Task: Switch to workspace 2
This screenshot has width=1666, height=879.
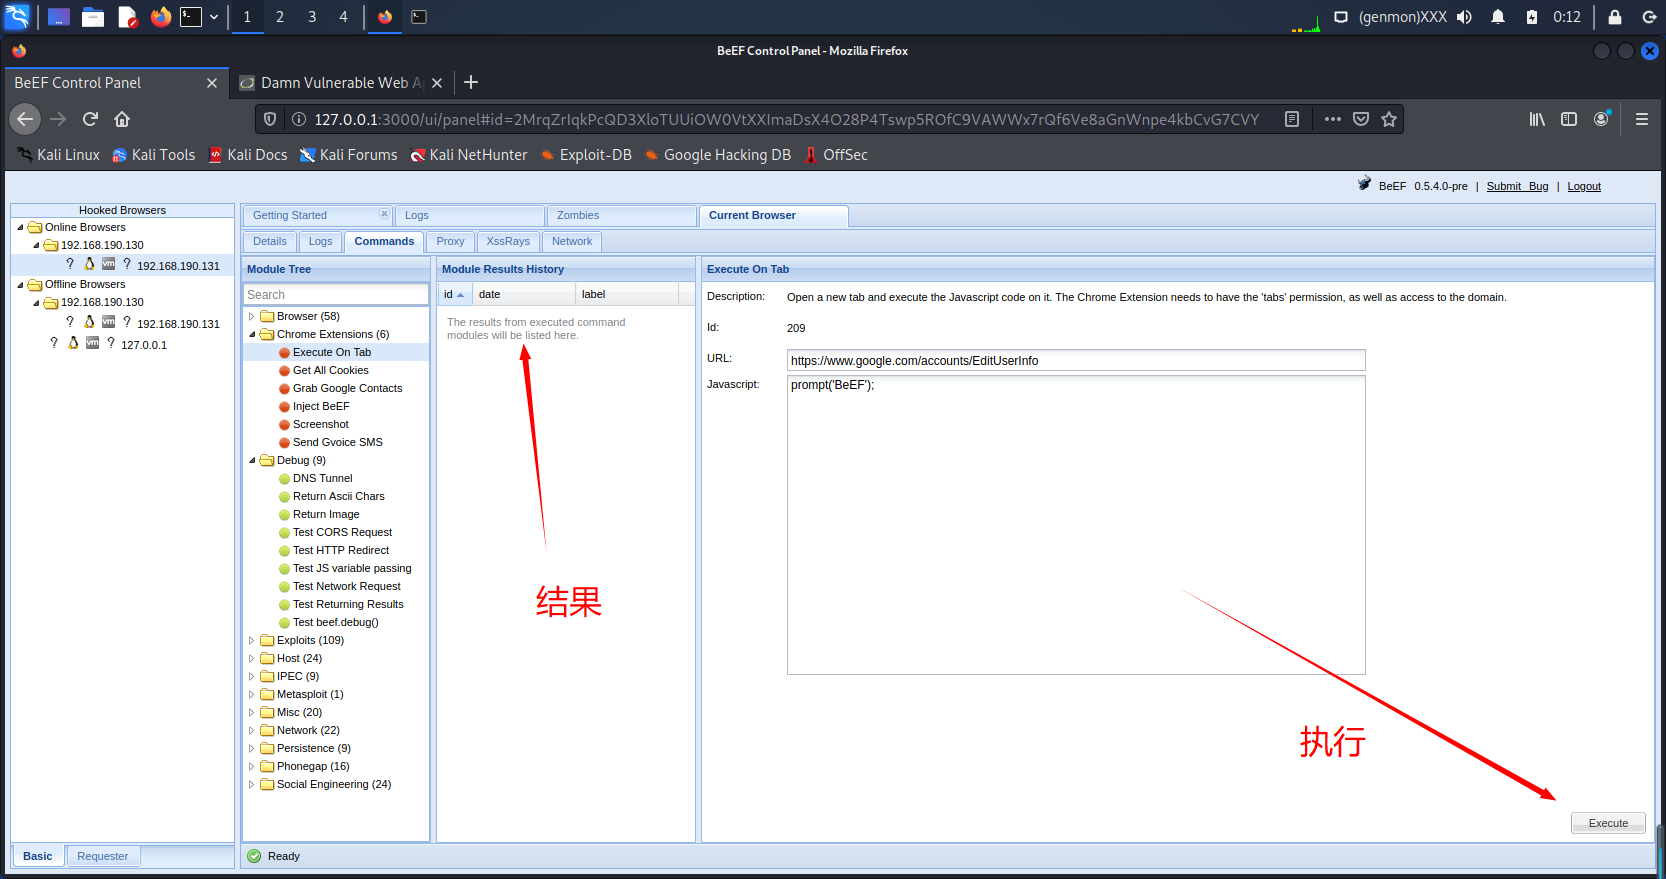Action: [280, 17]
